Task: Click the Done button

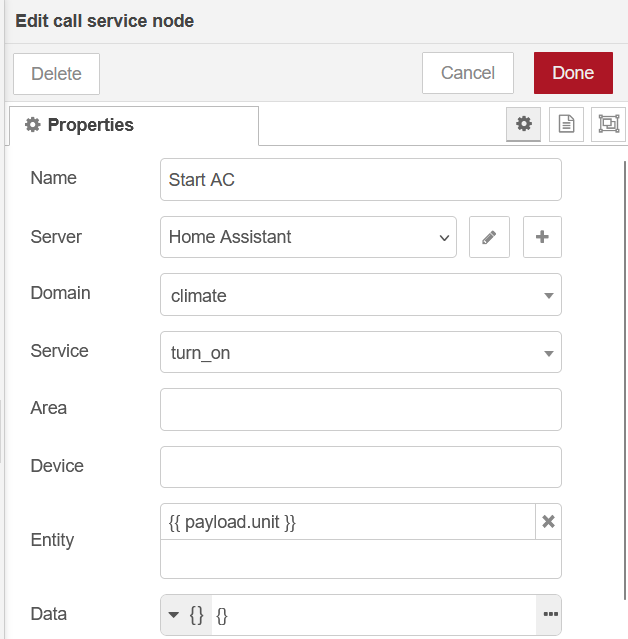Action: [x=573, y=73]
